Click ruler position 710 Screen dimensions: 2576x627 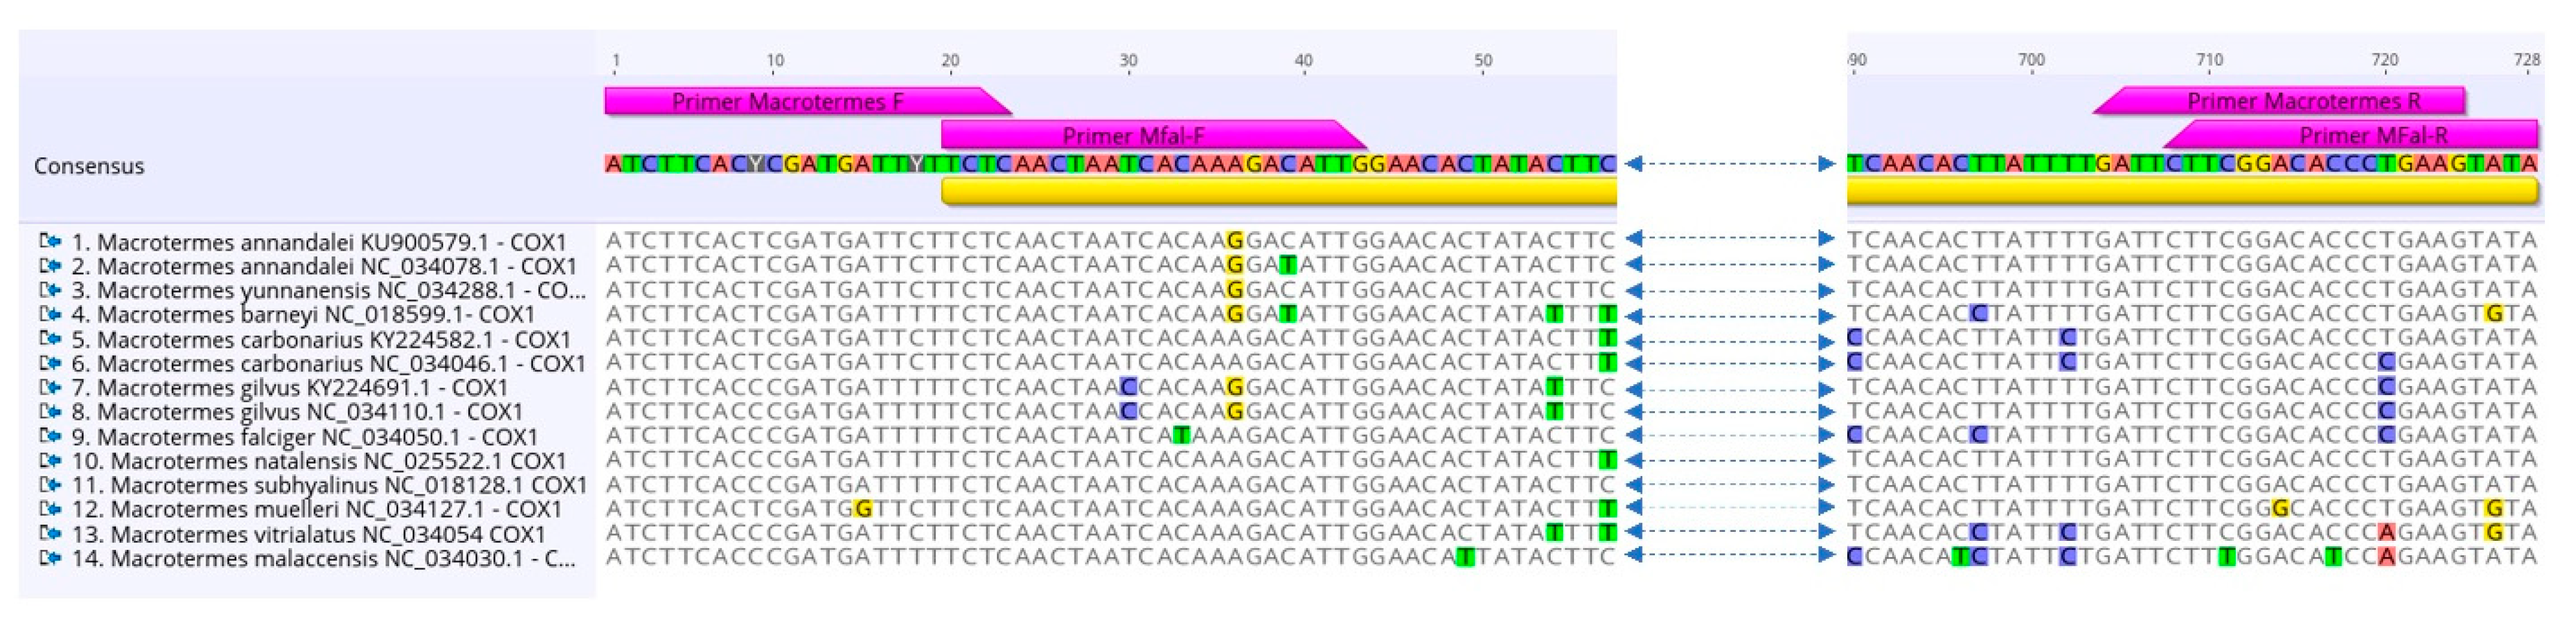point(2209,60)
